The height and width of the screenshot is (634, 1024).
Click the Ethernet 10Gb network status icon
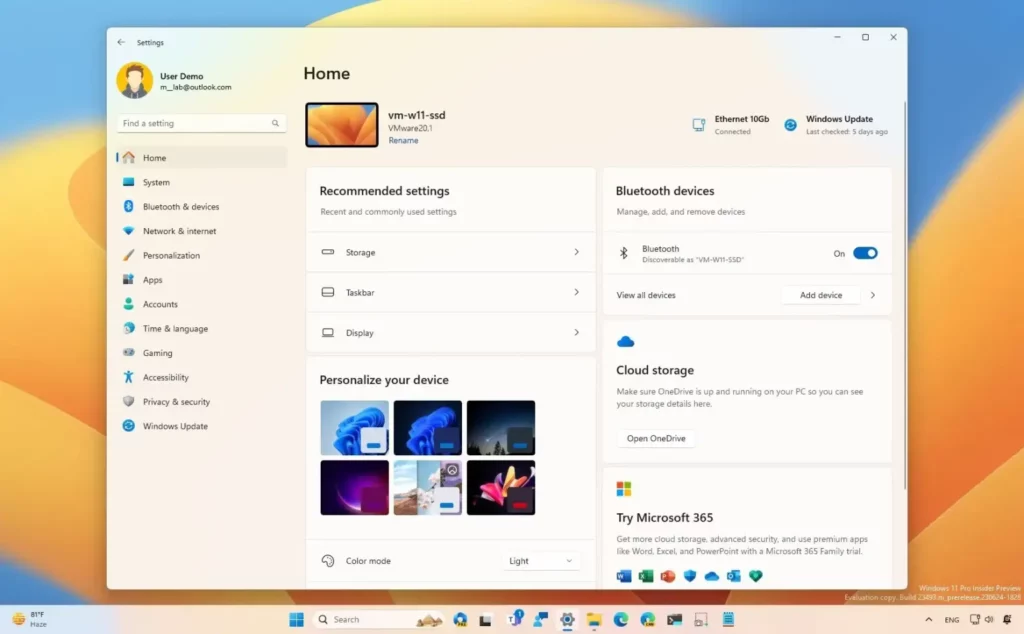(x=697, y=123)
